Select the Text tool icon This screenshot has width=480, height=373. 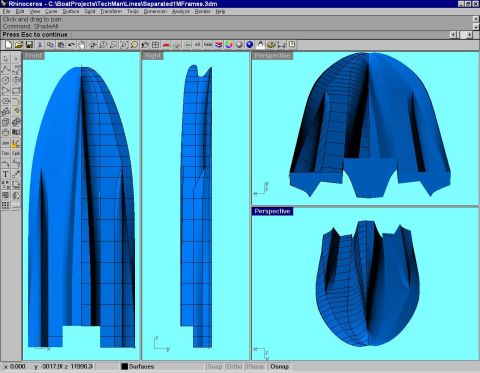point(6,174)
